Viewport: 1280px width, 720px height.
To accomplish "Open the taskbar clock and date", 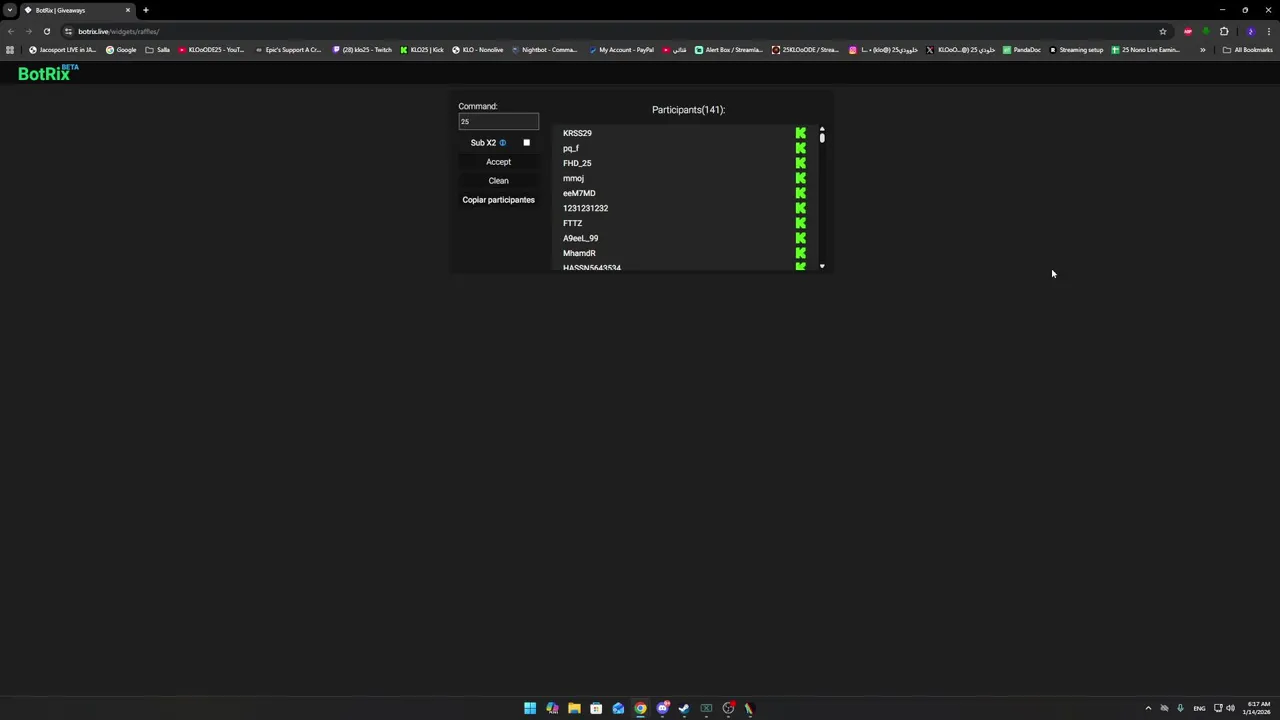I will (1257, 708).
